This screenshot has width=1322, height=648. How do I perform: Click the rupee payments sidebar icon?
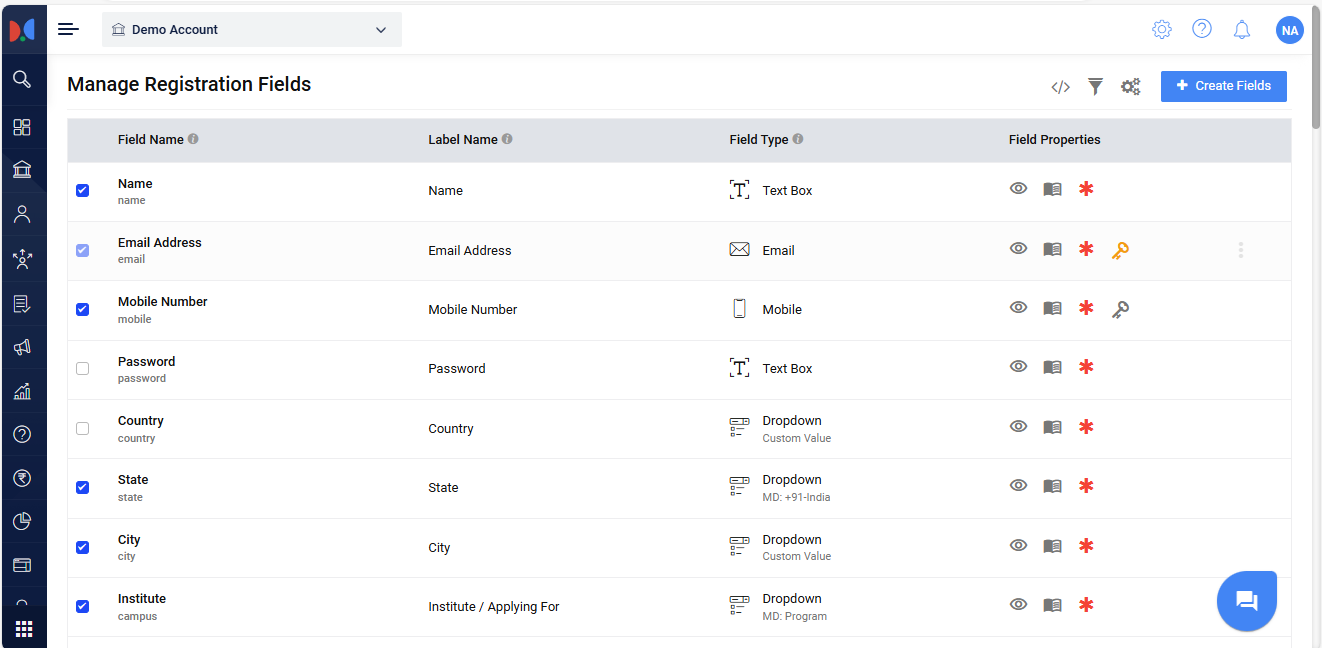tap(22, 478)
